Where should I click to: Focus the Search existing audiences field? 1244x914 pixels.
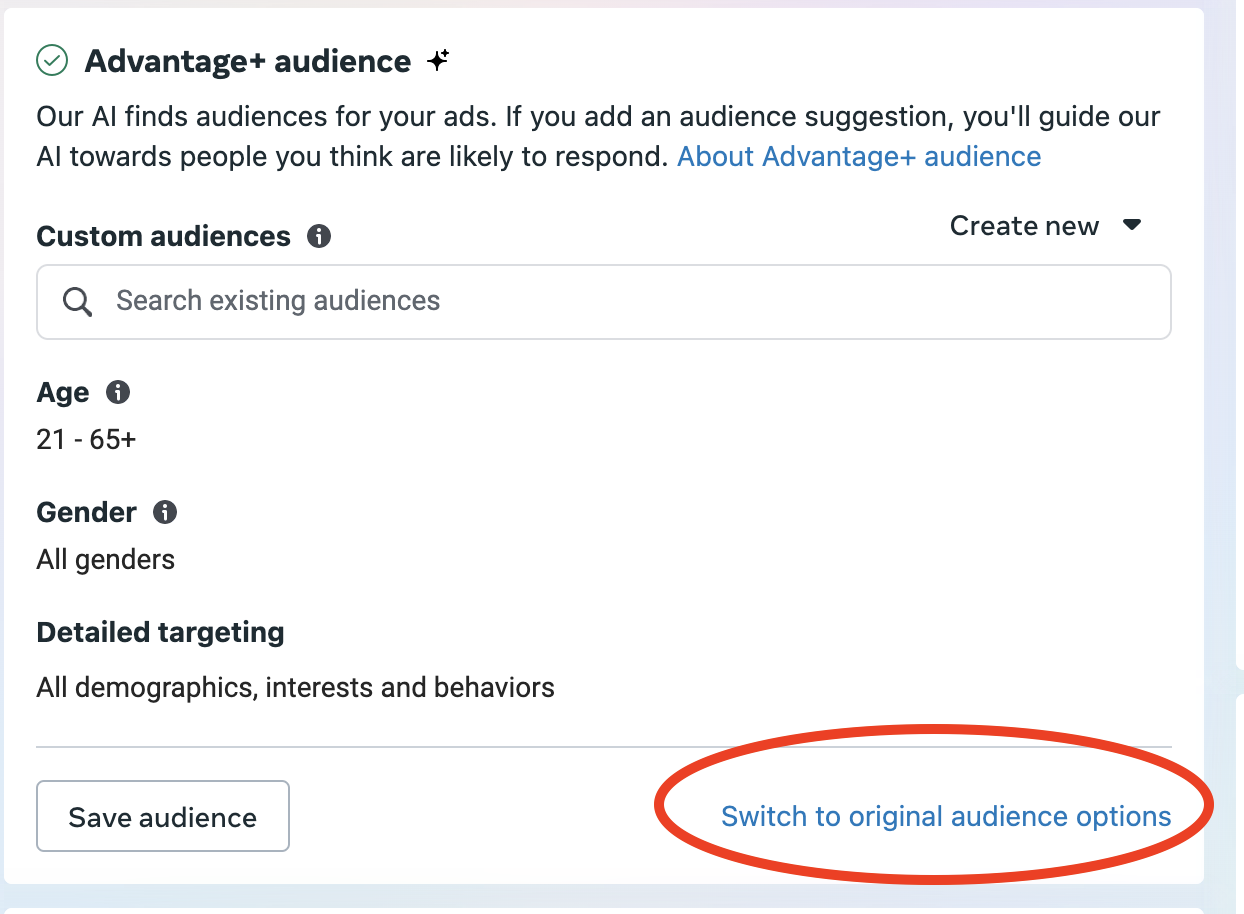[620, 301]
